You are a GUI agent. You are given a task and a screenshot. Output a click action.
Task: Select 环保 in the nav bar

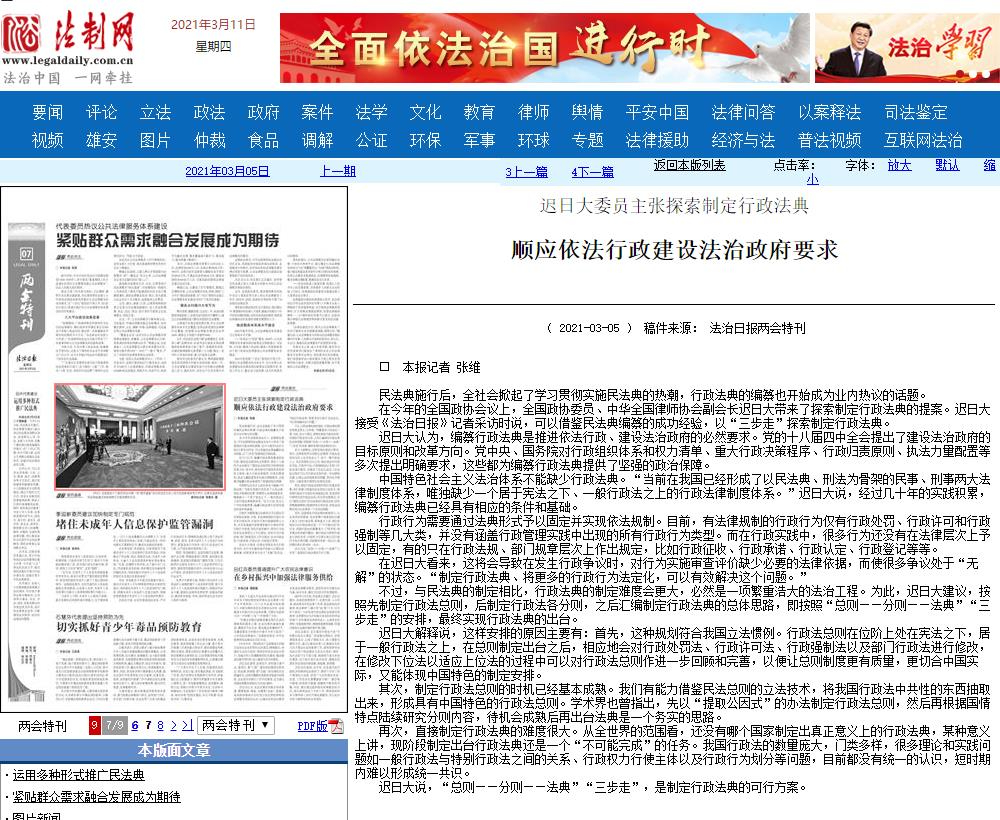(x=425, y=140)
